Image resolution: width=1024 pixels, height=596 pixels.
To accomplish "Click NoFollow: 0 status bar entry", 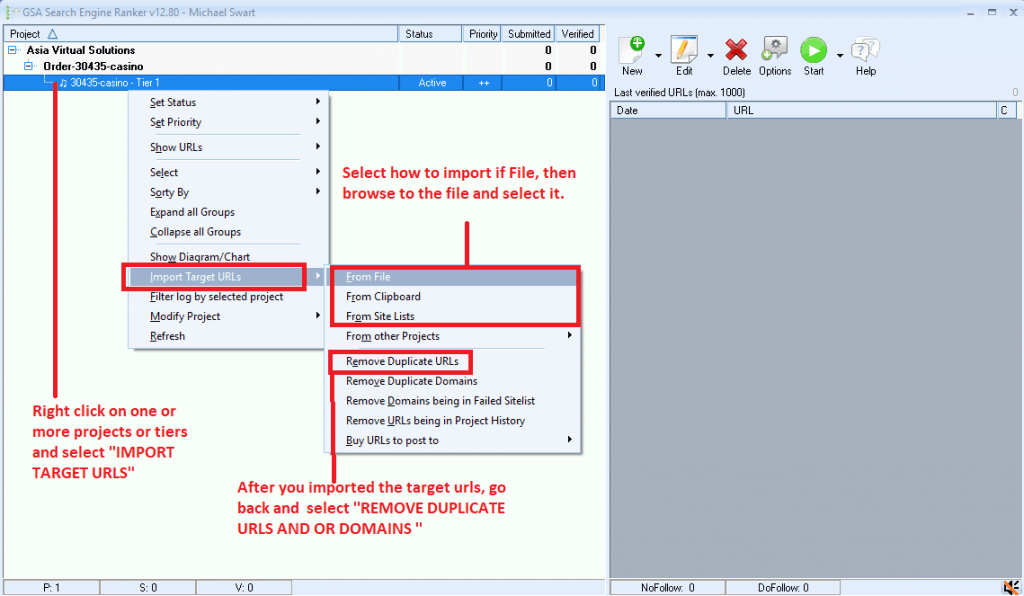I will point(667,588).
